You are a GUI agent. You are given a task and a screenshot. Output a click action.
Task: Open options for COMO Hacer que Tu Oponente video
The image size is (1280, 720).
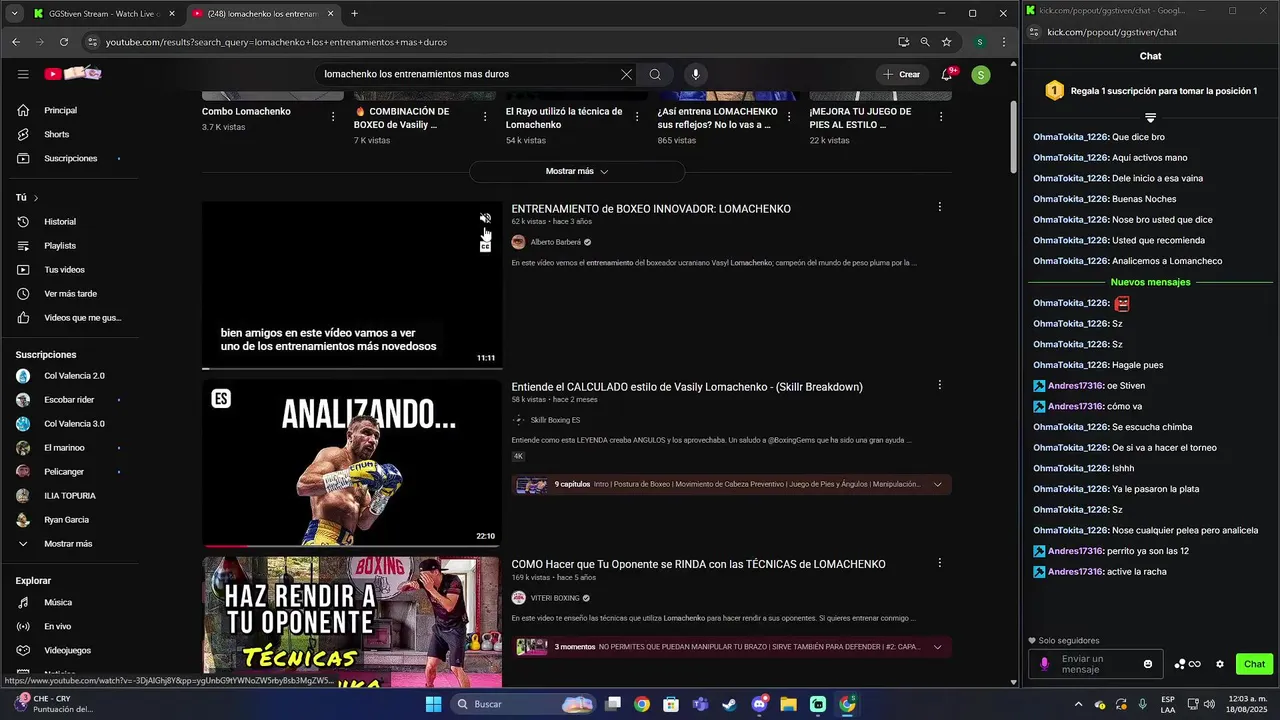click(939, 563)
